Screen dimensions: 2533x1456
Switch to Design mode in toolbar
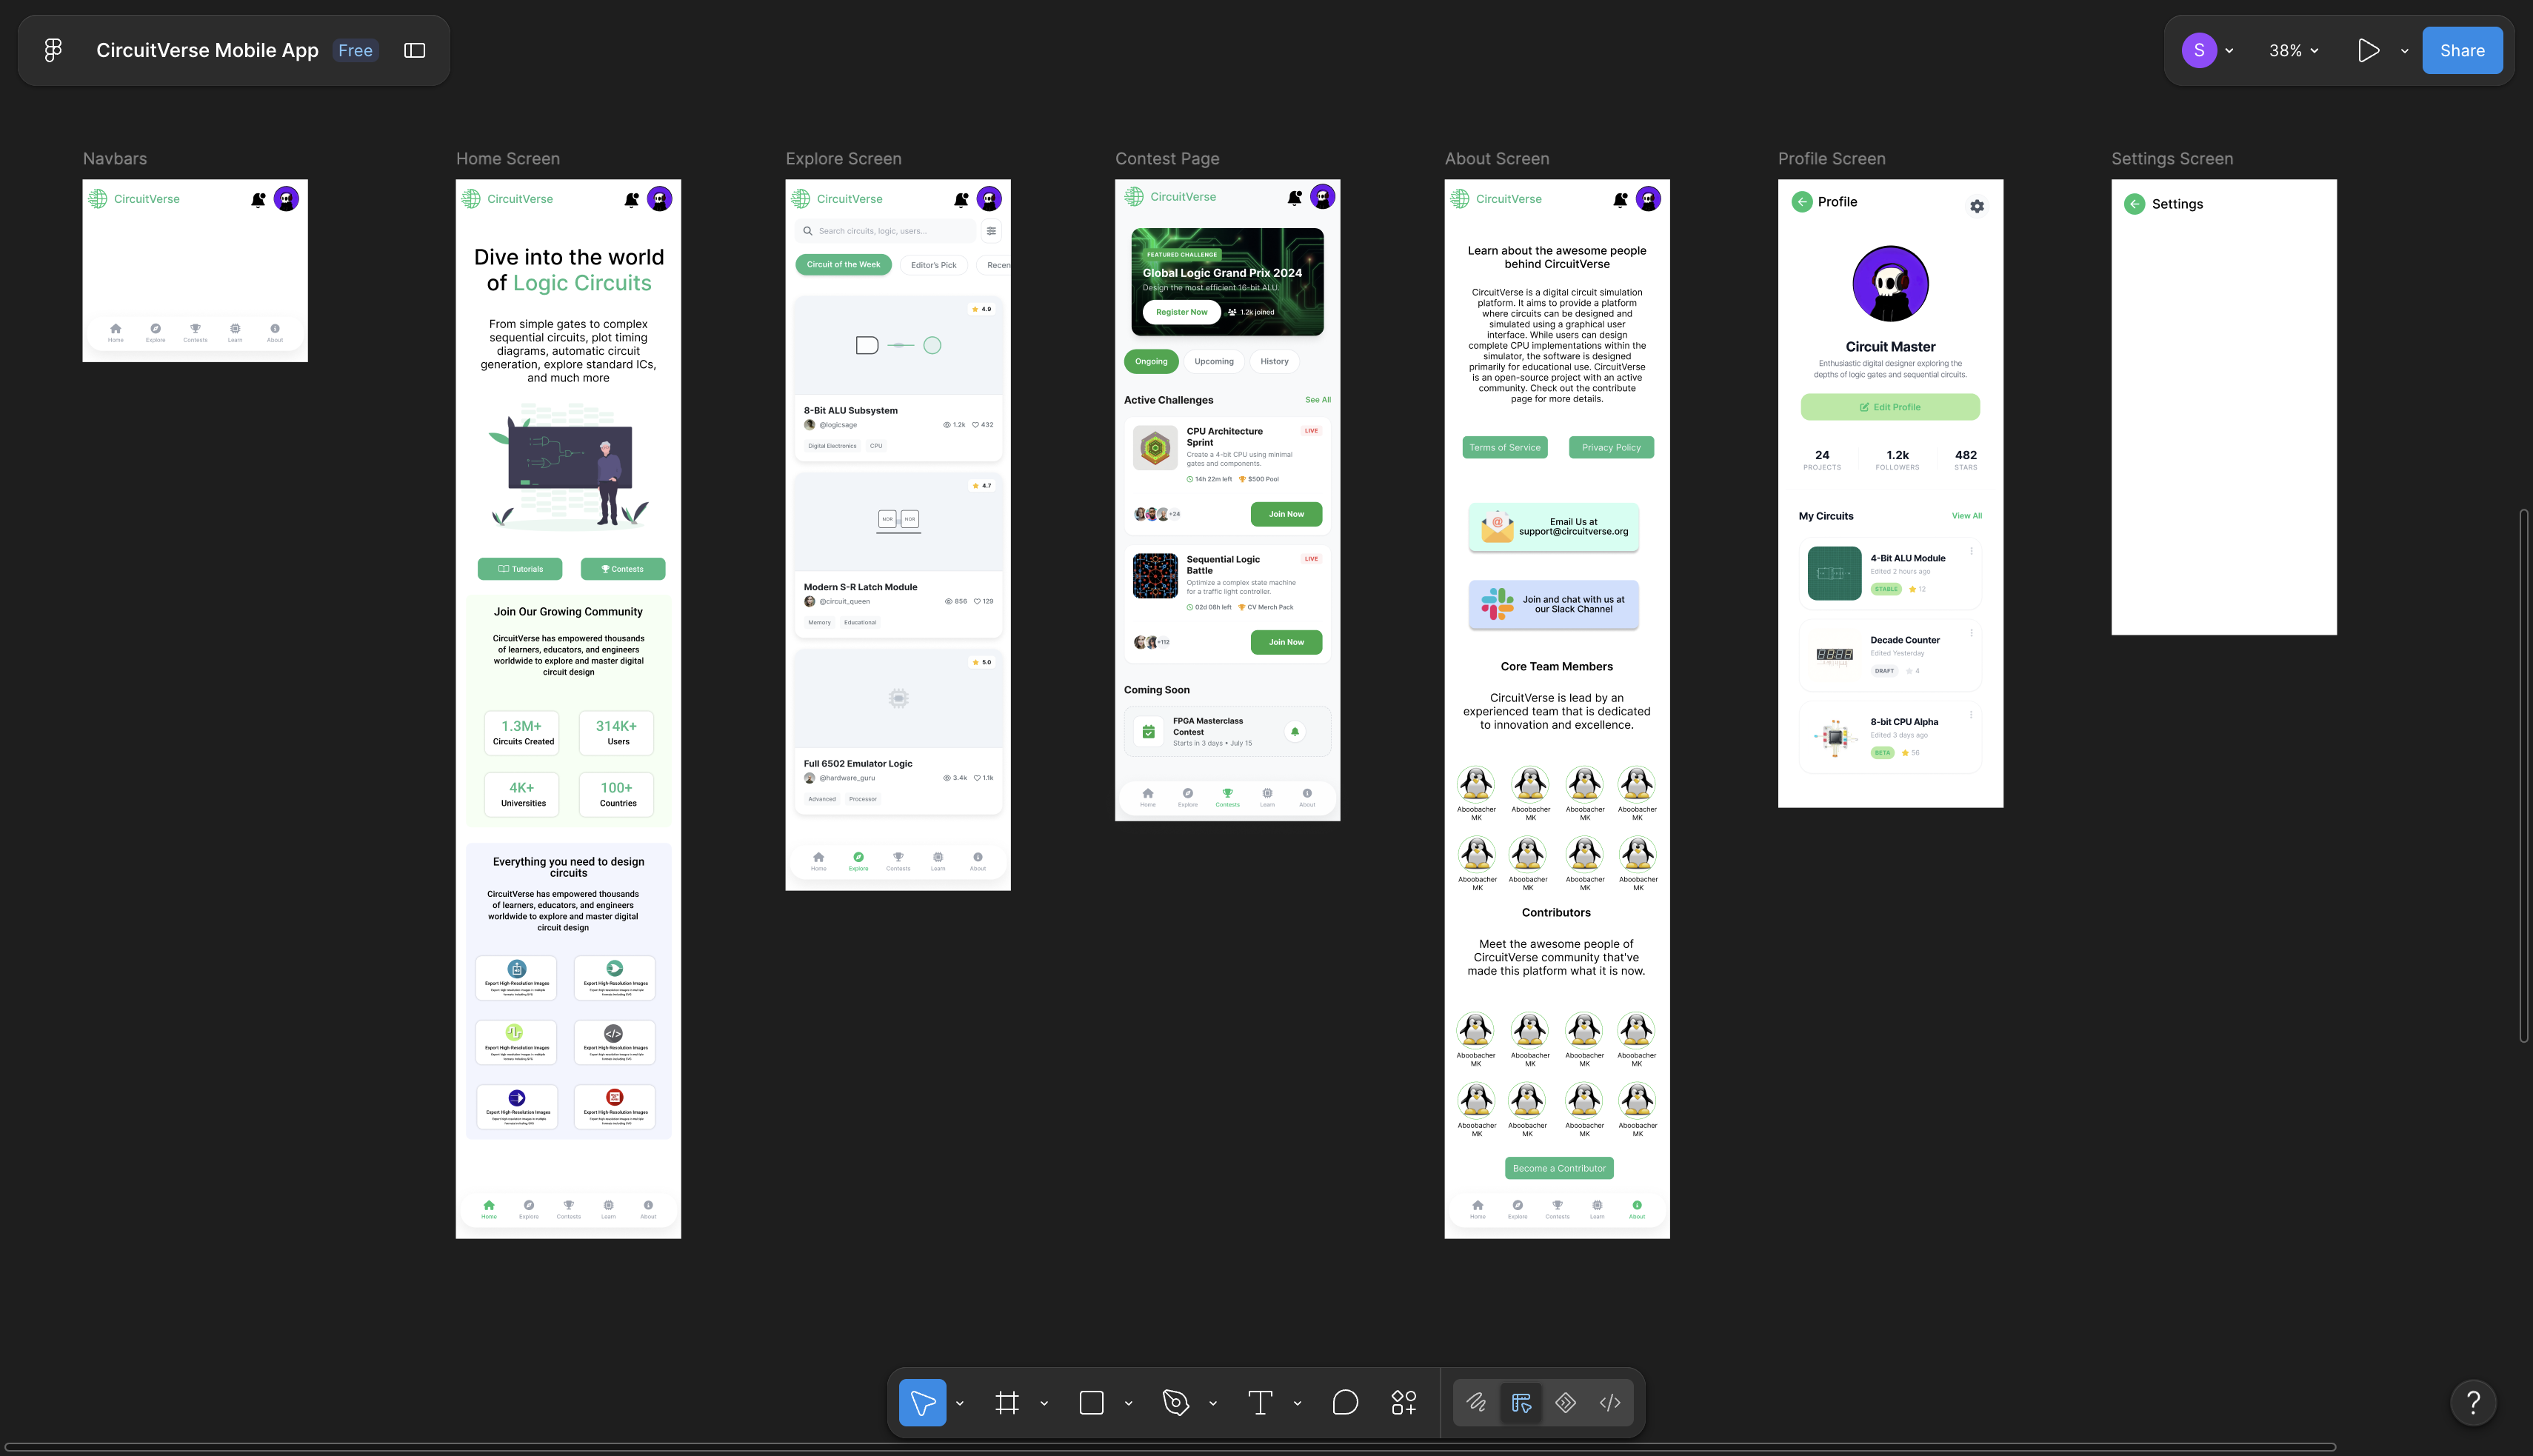pyautogui.click(x=1521, y=1402)
